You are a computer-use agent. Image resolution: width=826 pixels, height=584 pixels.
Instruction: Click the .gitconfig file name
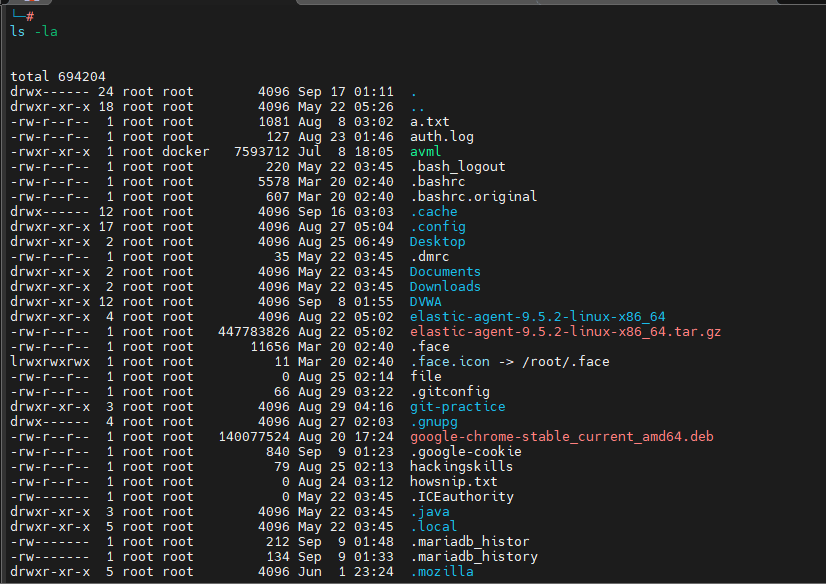pos(449,392)
